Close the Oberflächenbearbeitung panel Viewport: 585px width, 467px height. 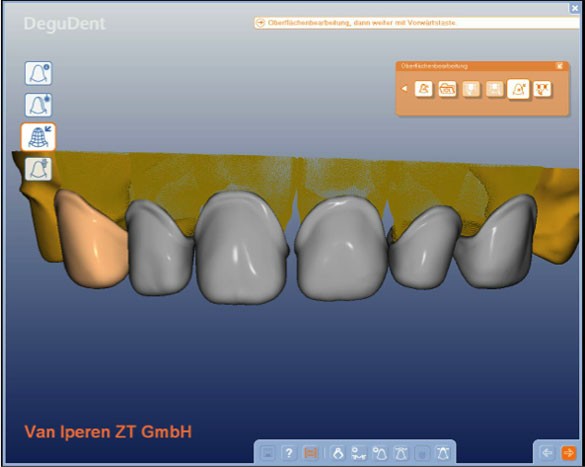559,66
